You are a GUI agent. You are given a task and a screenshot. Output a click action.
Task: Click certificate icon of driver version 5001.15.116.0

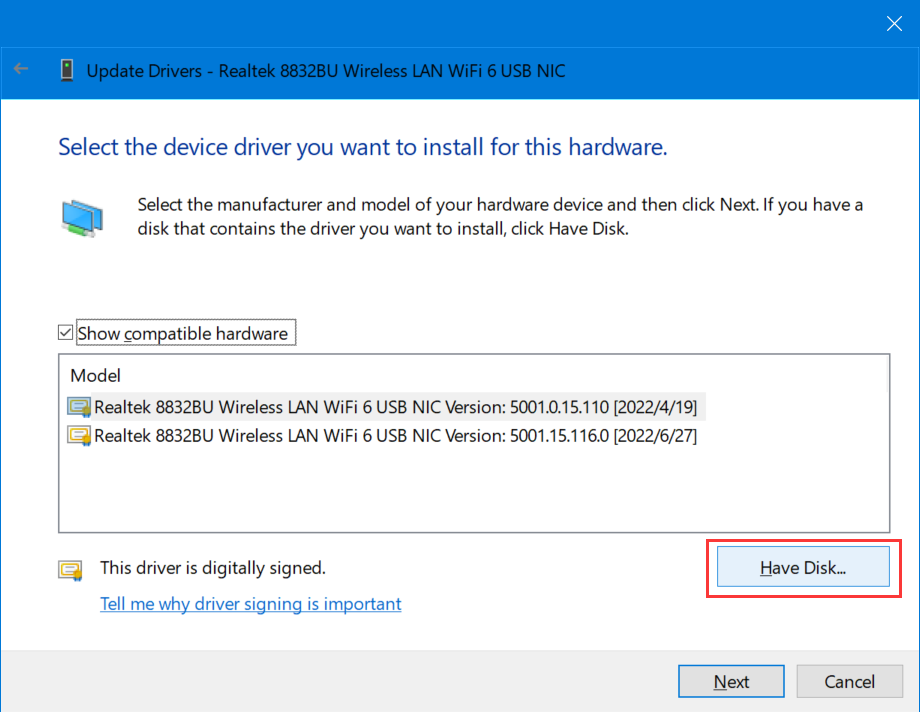[x=79, y=436]
